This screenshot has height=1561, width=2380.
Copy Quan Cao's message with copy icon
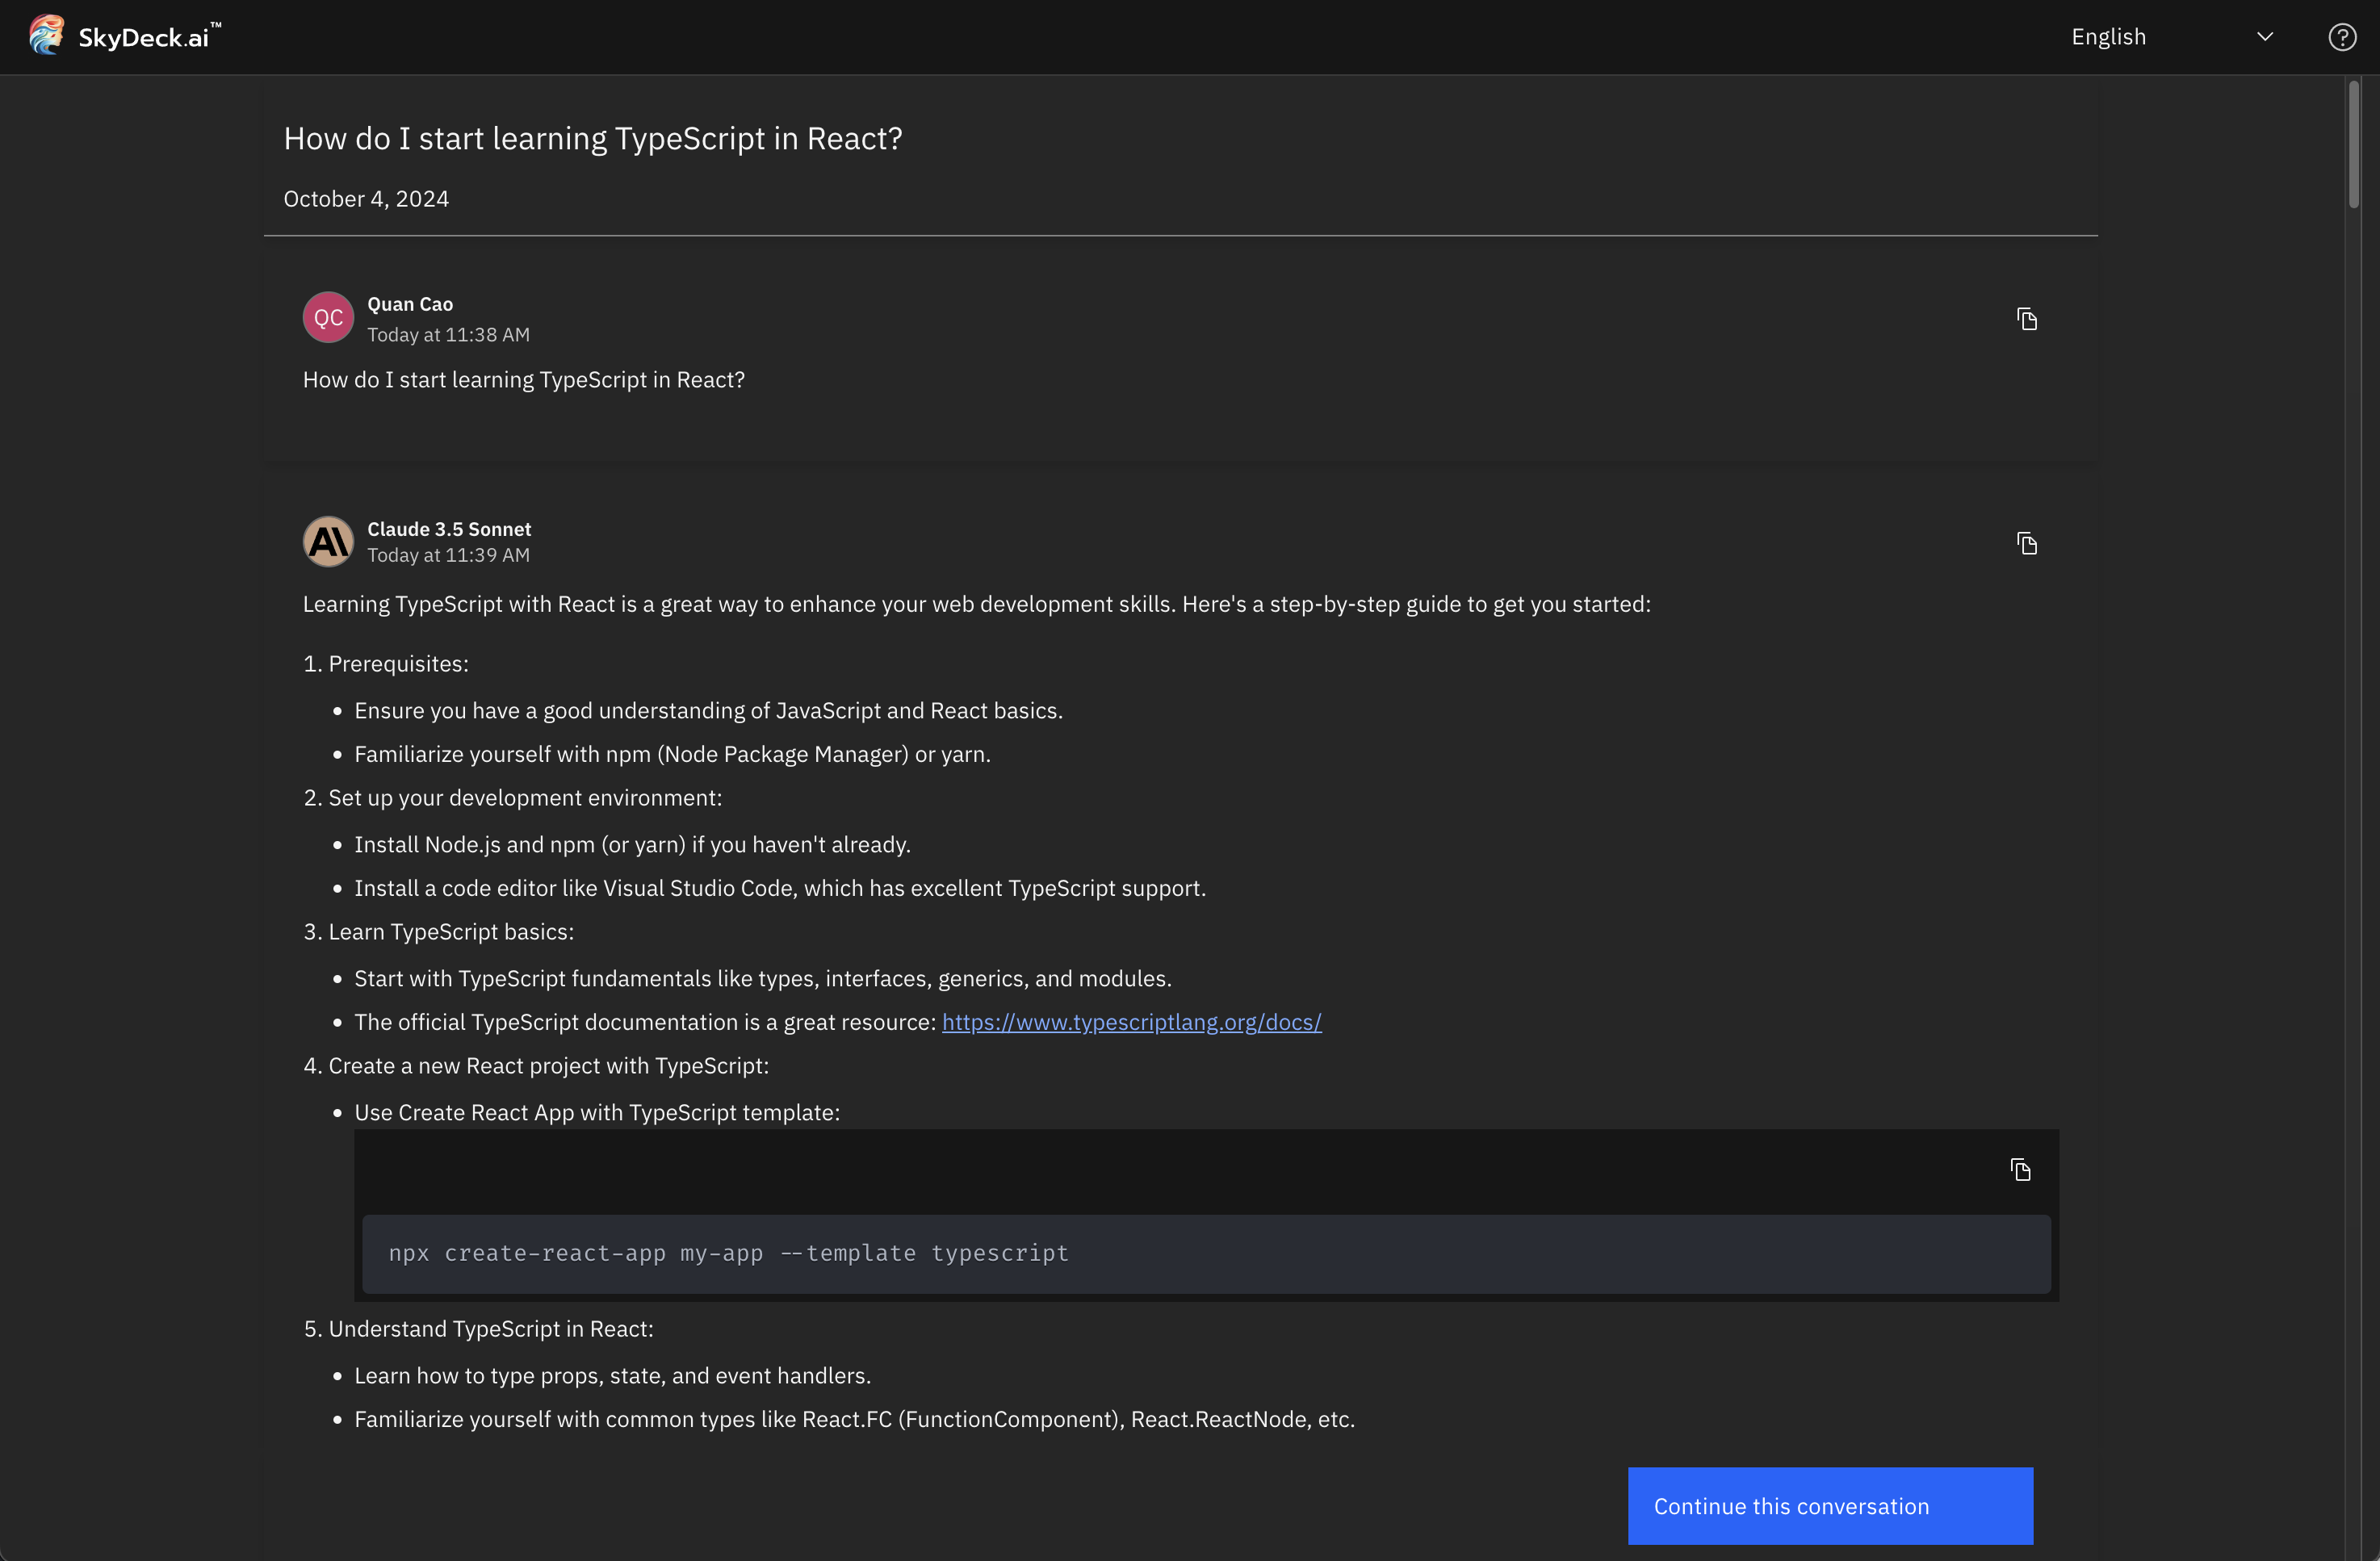pos(2026,319)
